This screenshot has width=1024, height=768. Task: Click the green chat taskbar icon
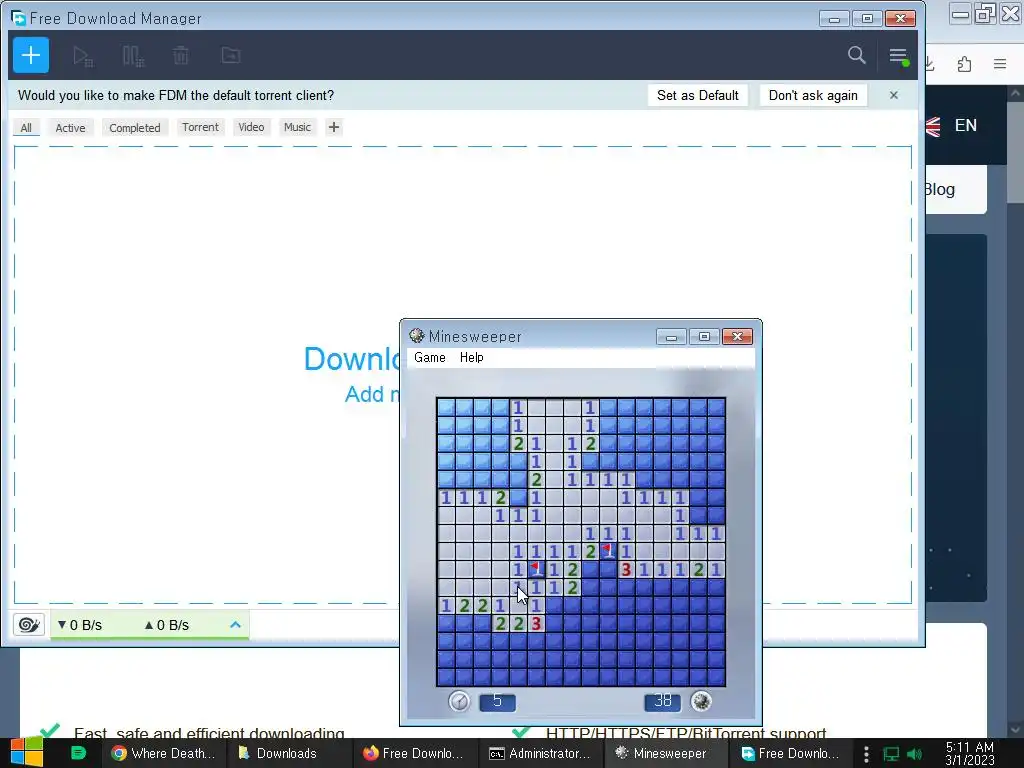pyautogui.click(x=78, y=753)
